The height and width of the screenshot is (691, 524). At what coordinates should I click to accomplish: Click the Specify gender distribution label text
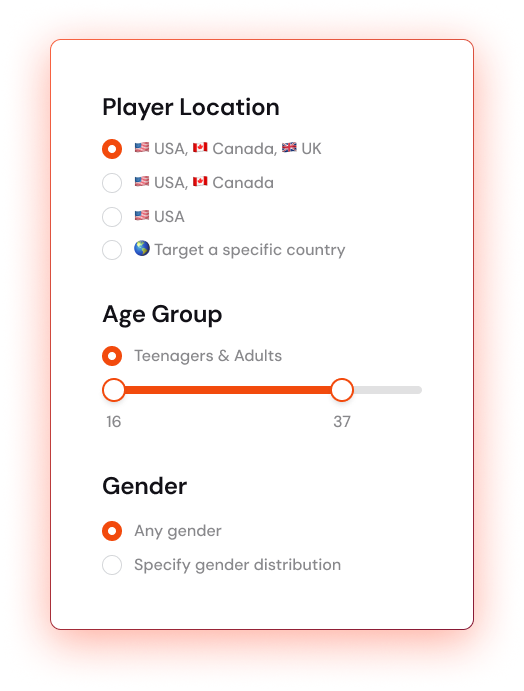point(238,565)
